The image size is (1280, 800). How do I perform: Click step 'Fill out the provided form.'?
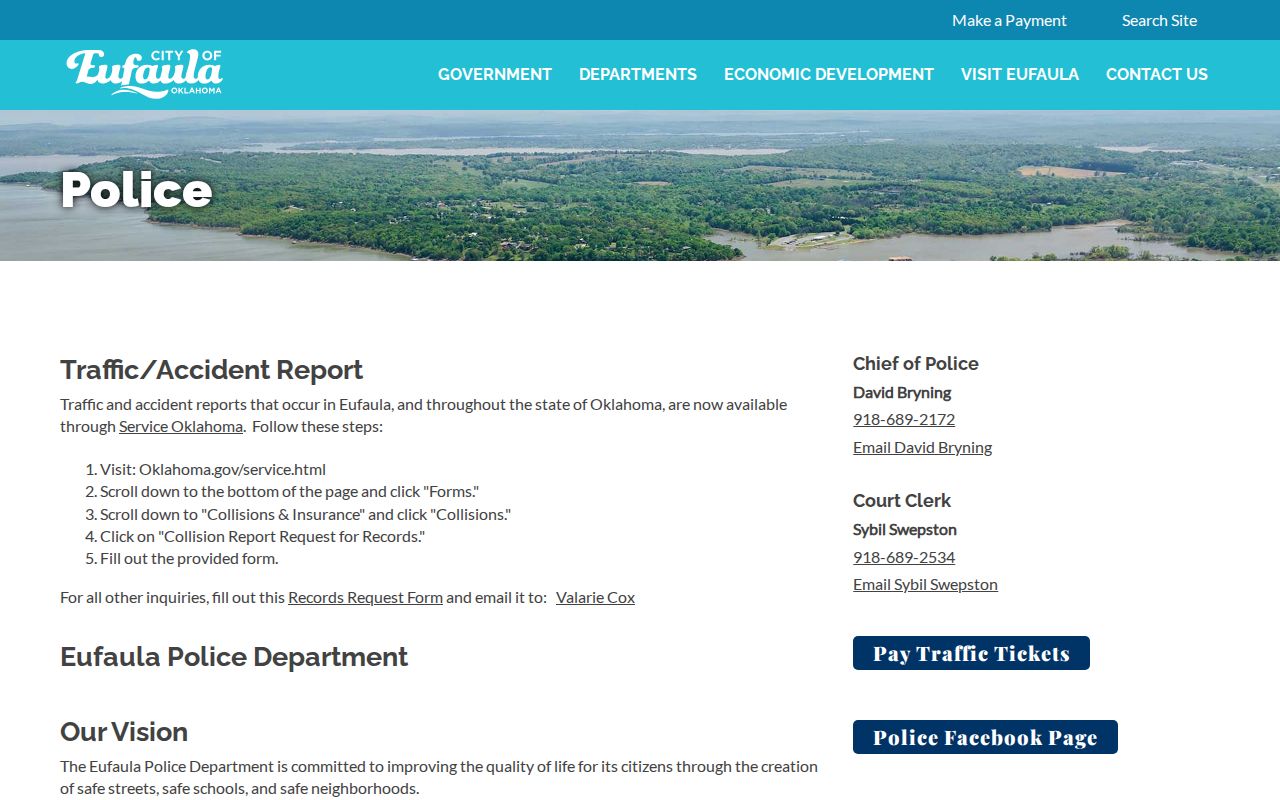[x=189, y=558]
